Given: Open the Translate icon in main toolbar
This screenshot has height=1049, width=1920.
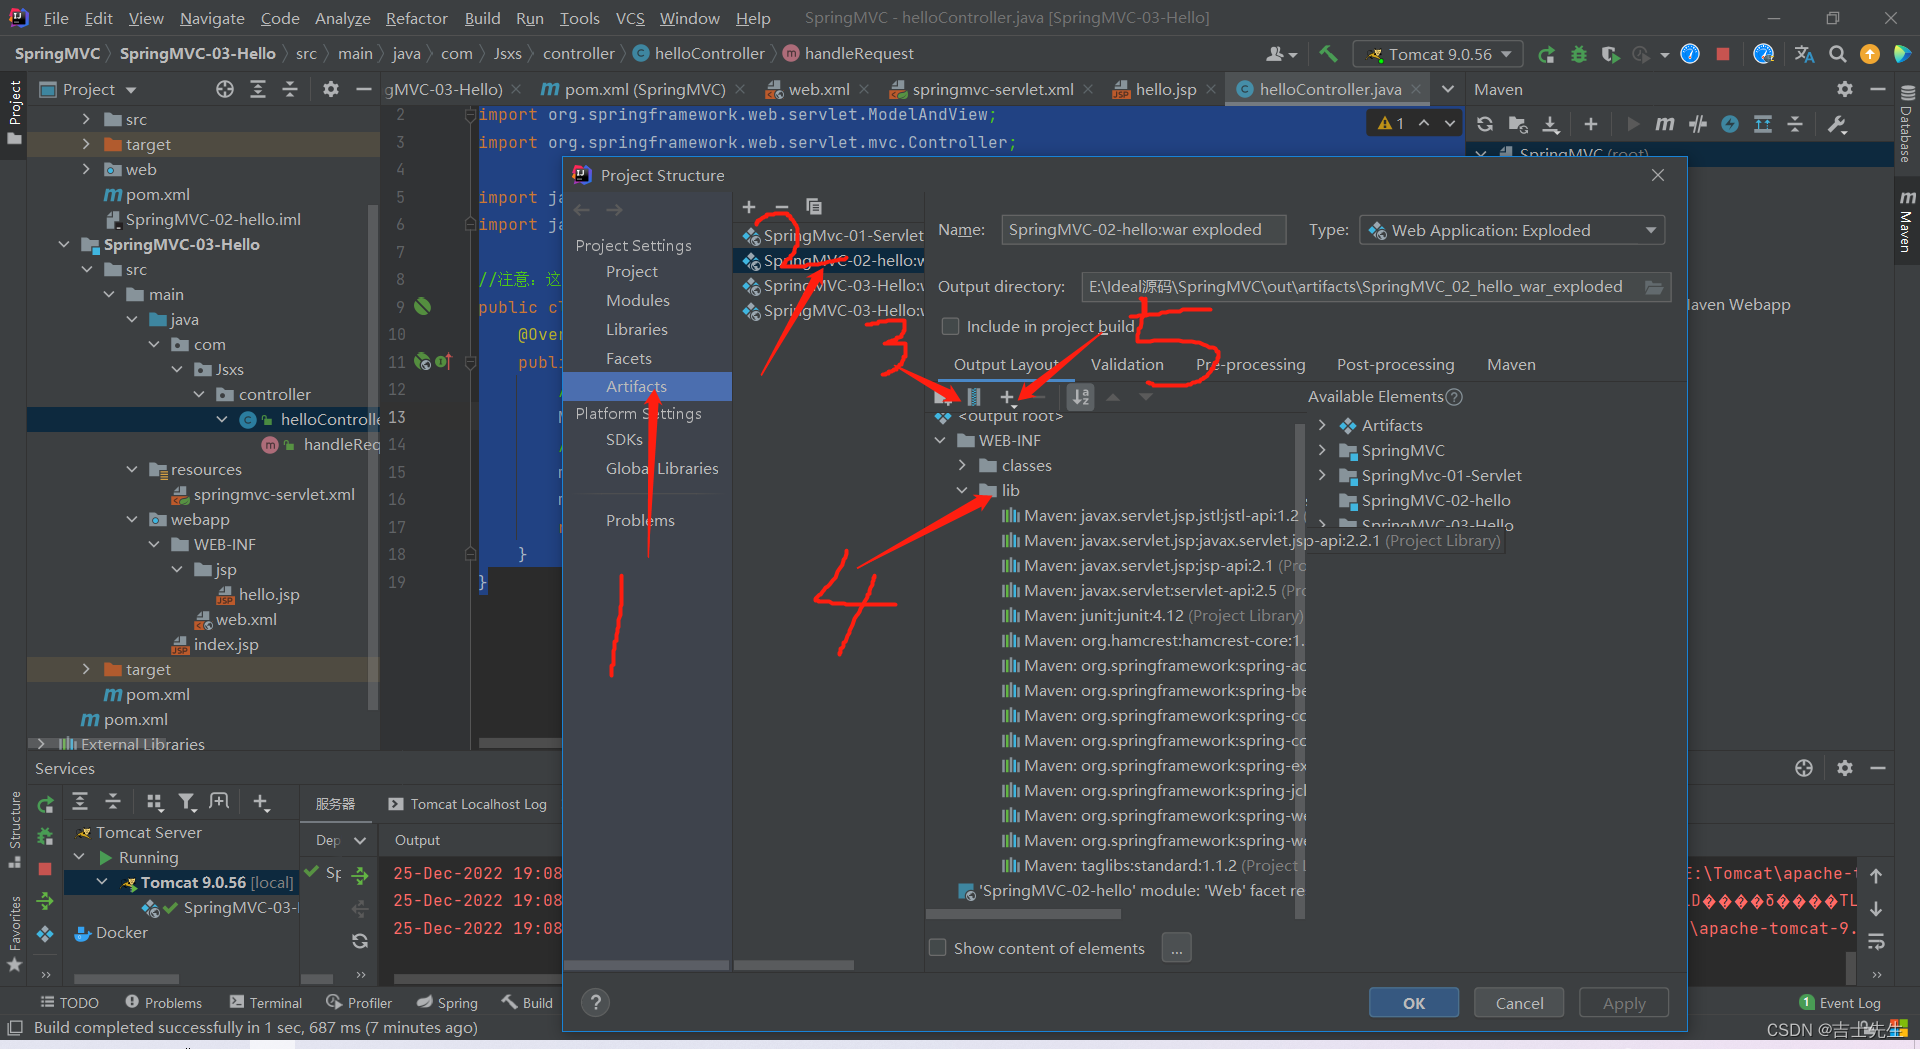Looking at the screenshot, I should 1804,54.
